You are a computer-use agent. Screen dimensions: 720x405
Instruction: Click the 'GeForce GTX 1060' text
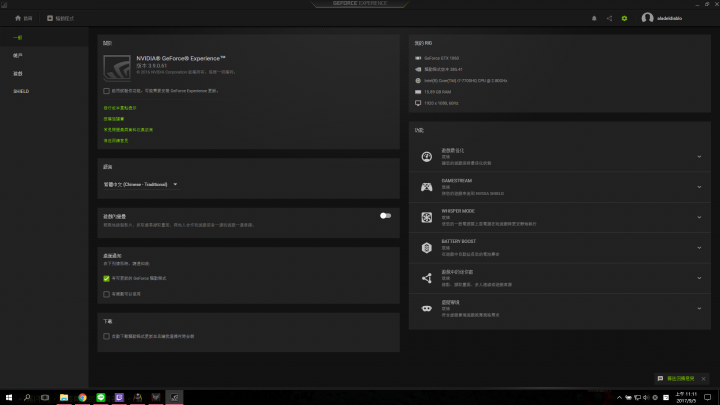coord(441,58)
